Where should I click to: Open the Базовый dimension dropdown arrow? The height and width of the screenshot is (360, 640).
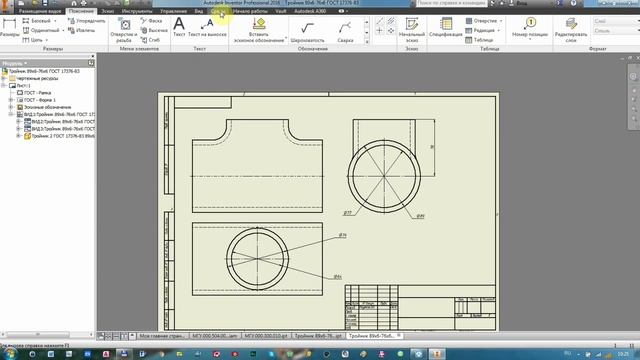pyautogui.click(x=56, y=21)
